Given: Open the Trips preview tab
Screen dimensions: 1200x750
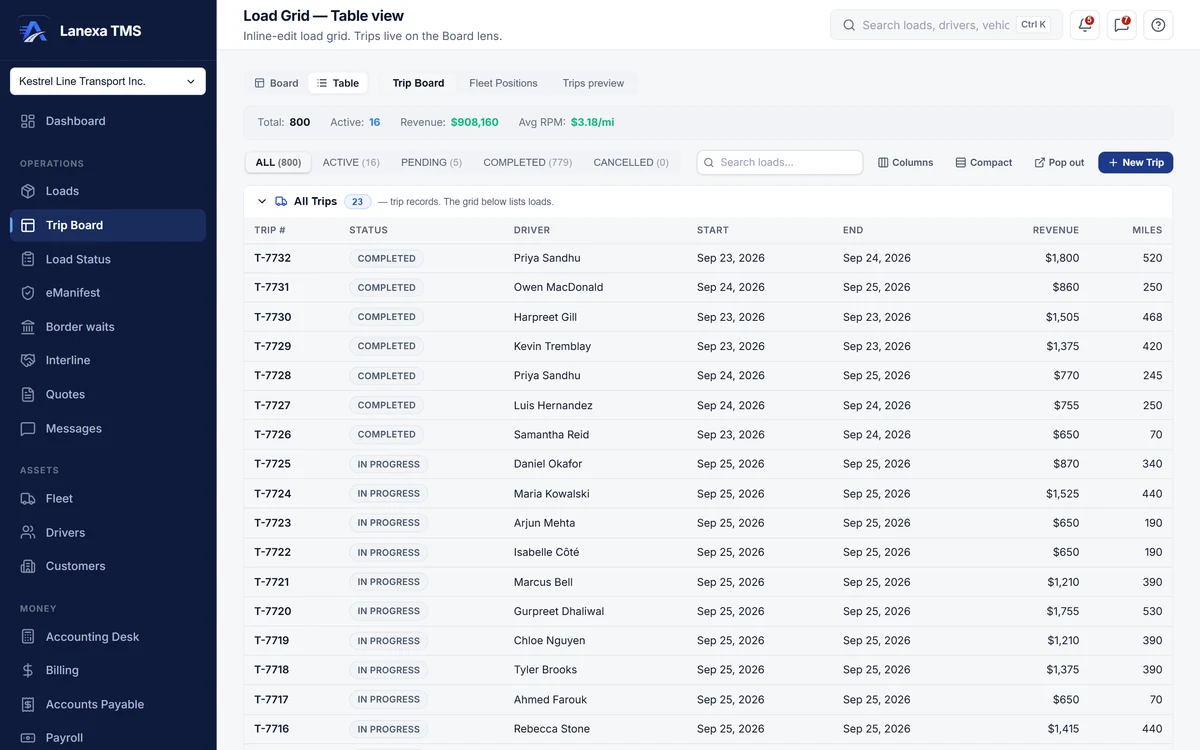Looking at the screenshot, I should 593,83.
